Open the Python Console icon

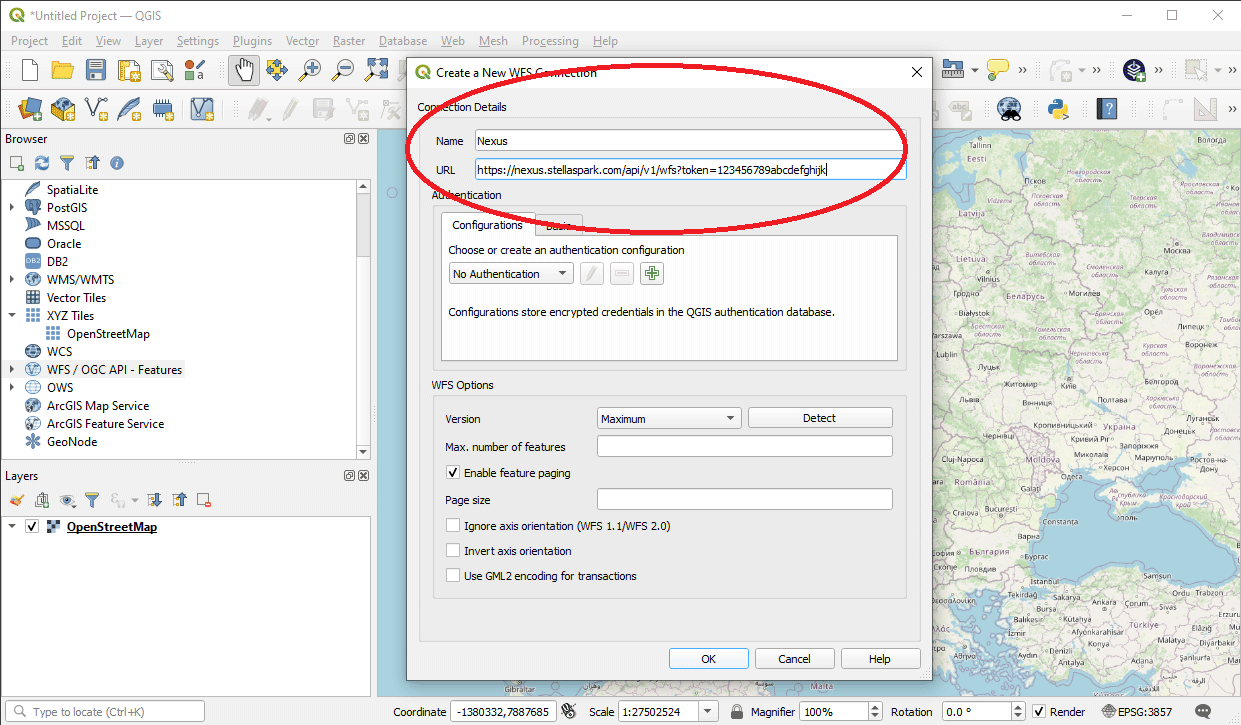[1057, 108]
